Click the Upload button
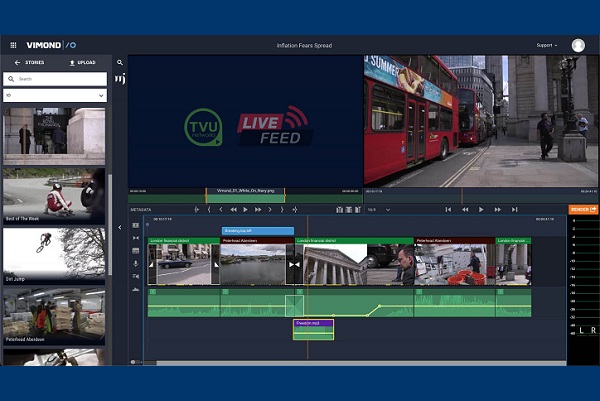 pos(82,62)
